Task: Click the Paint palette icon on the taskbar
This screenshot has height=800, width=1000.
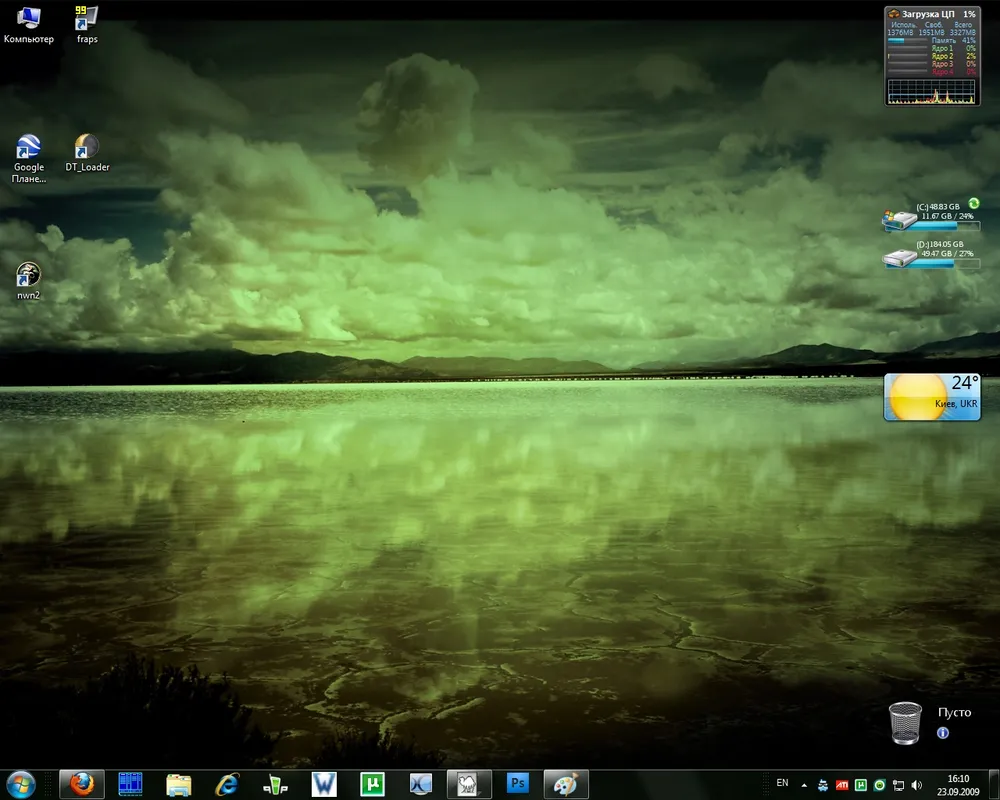Action: click(566, 784)
